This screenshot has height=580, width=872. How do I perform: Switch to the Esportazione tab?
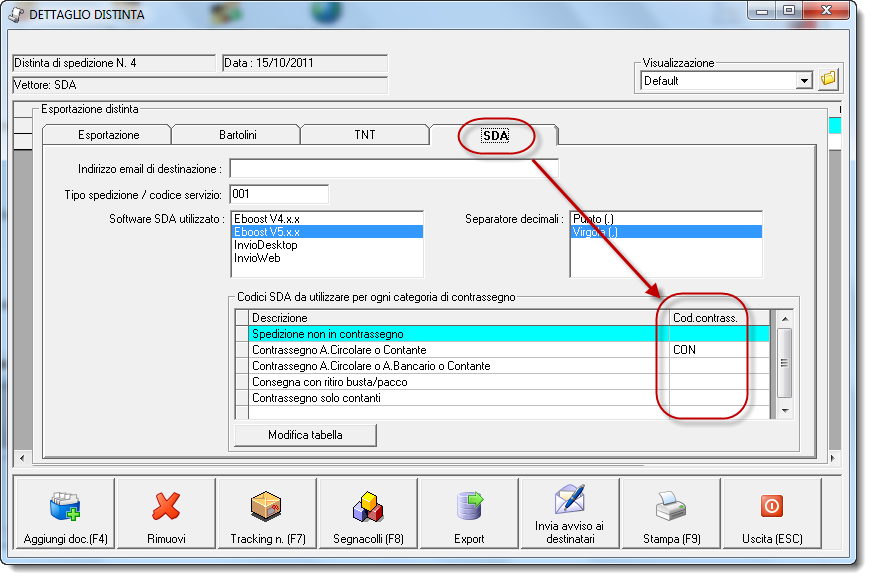(x=108, y=135)
